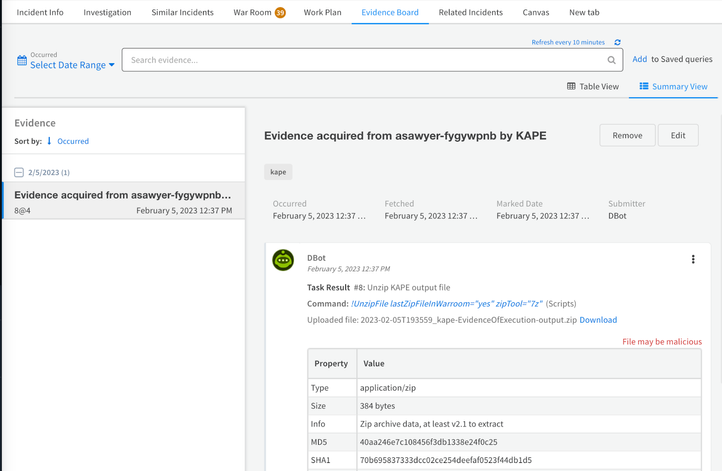722x471 pixels.
Task: Open the Select Date Range dropdown
Action: click(x=72, y=65)
